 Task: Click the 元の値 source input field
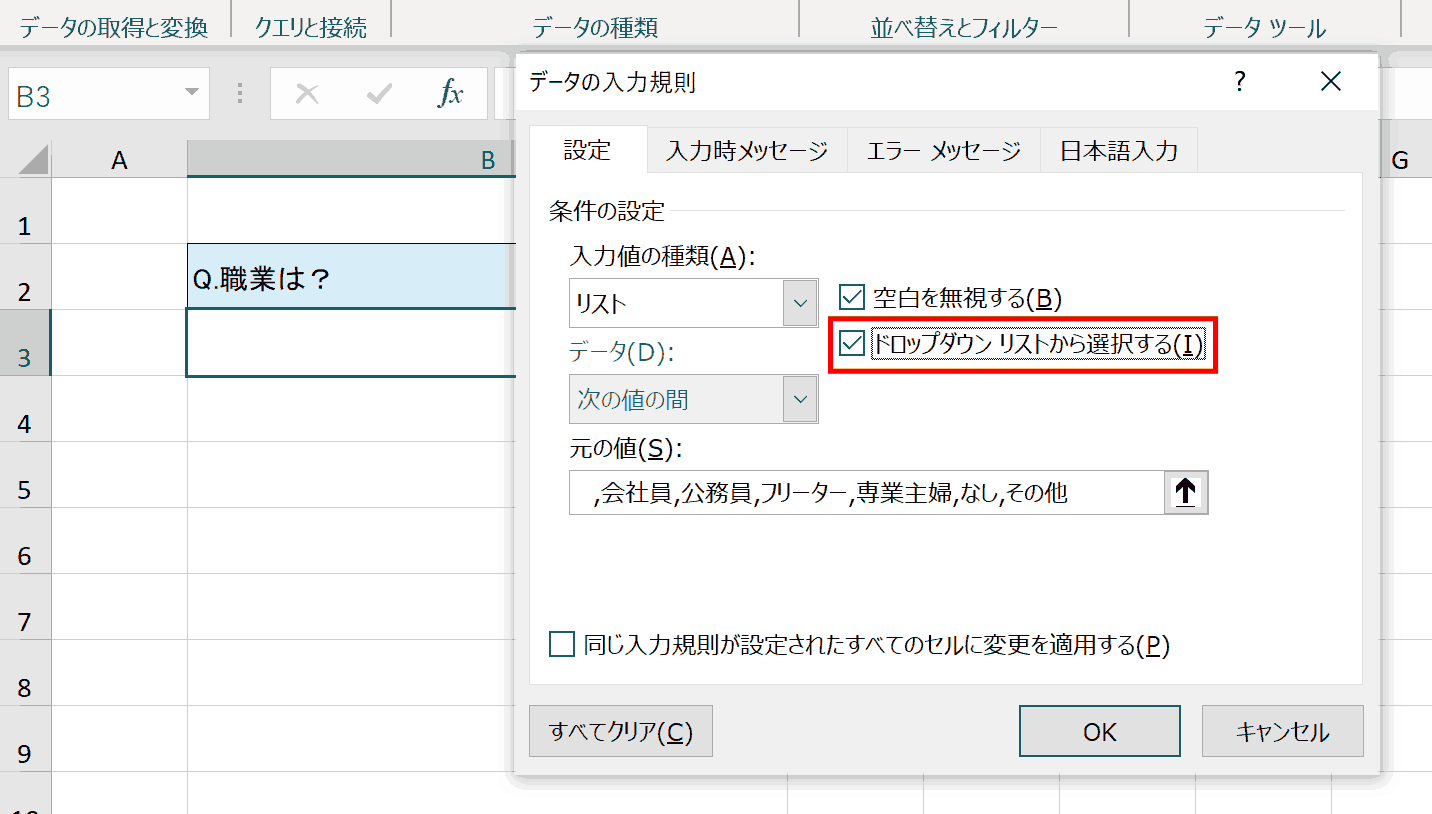[x=867, y=492]
